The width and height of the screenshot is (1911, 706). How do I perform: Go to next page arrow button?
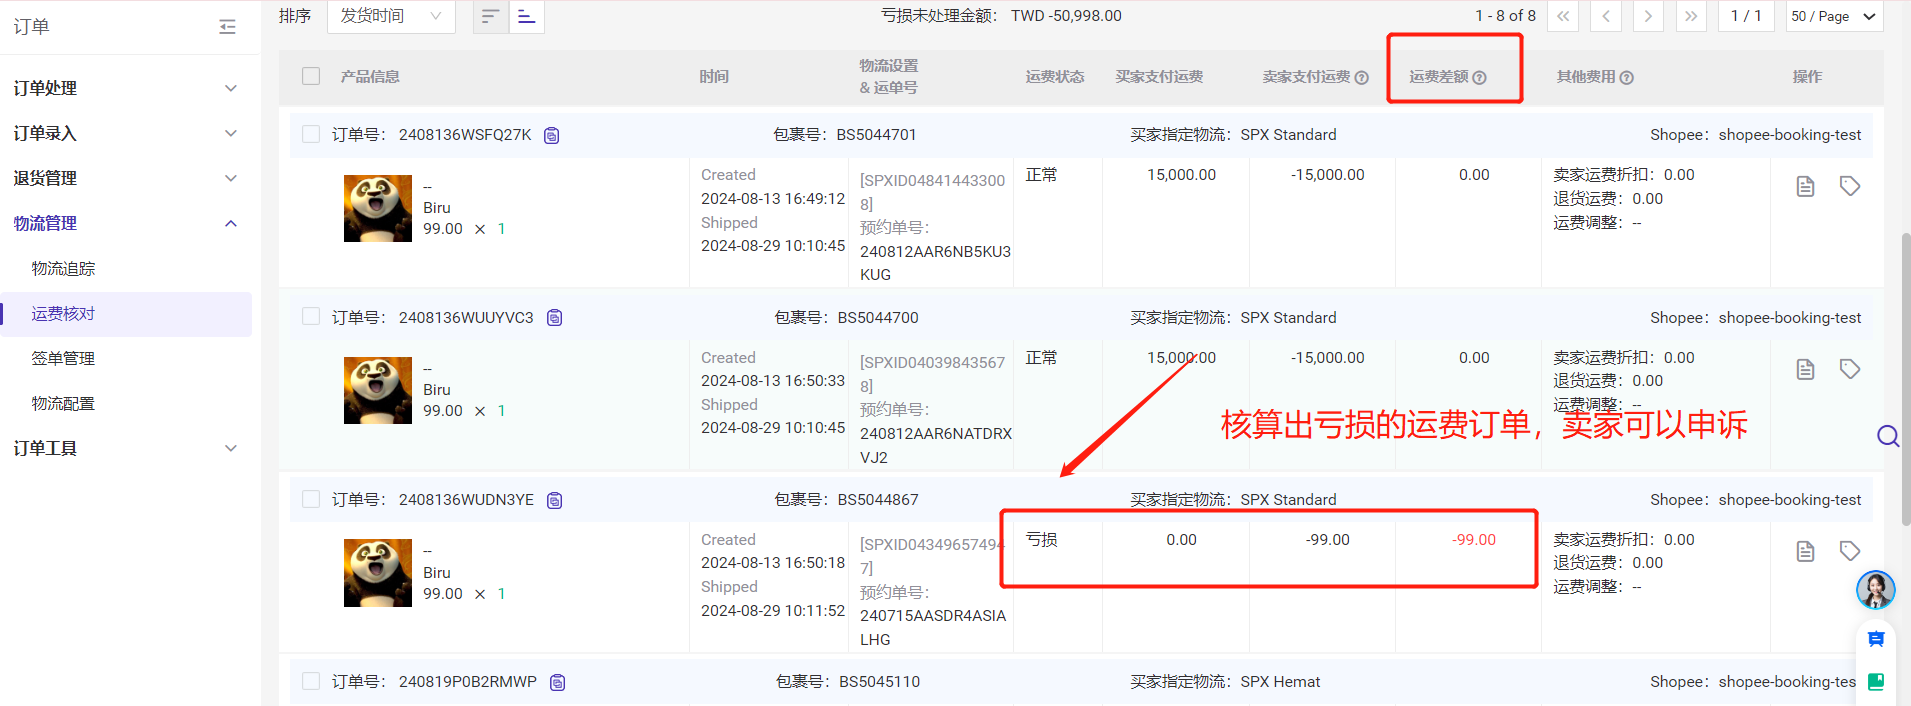[x=1648, y=16]
